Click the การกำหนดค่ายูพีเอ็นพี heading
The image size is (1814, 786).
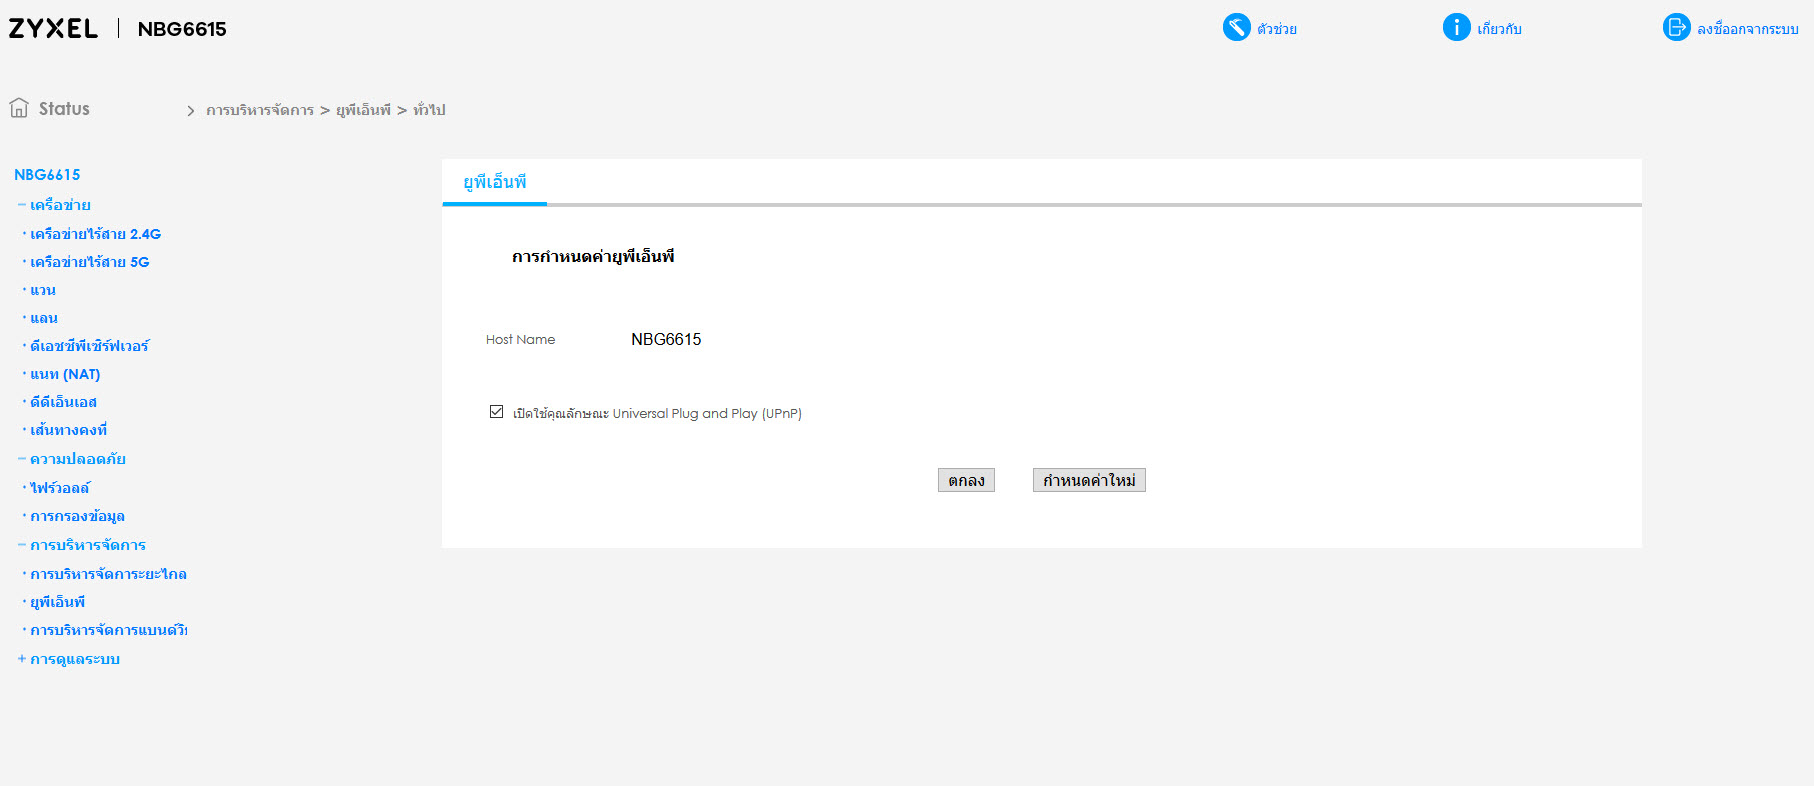point(593,257)
